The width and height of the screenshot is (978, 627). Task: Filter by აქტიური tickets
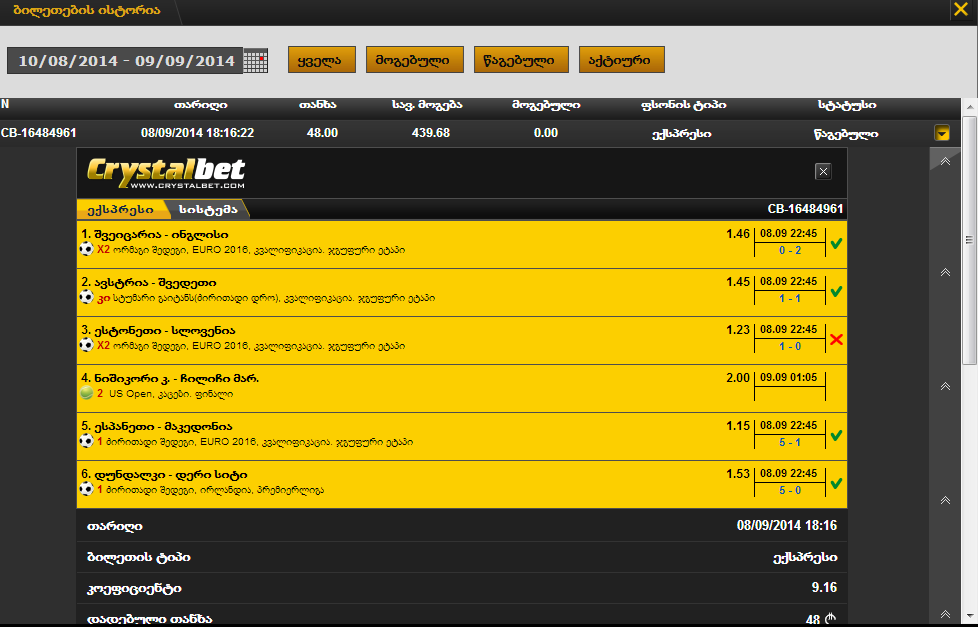pyautogui.click(x=622, y=60)
